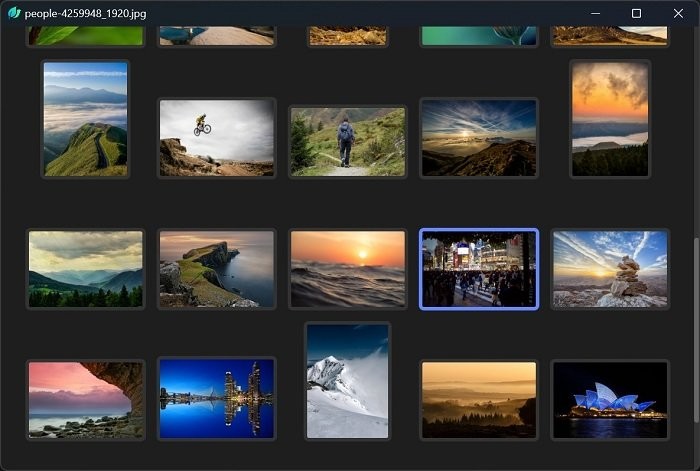
Task: Select the green valley with cloudy sky photo
Action: coord(86,269)
